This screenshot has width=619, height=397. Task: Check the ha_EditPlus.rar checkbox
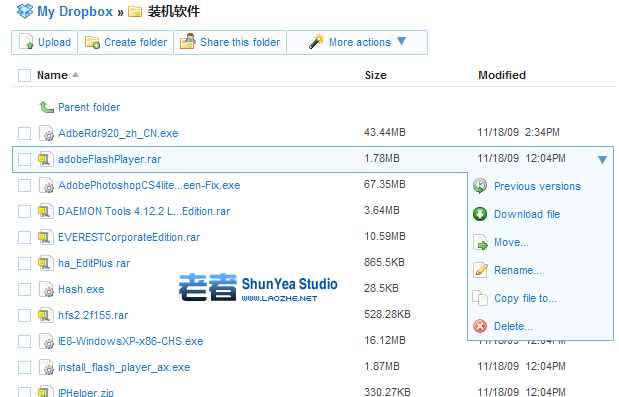click(24, 264)
